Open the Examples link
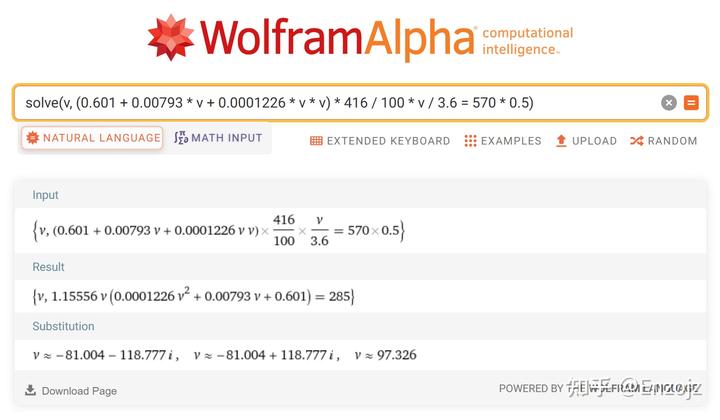Image resolution: width=720 pixels, height=420 pixels. tap(503, 141)
